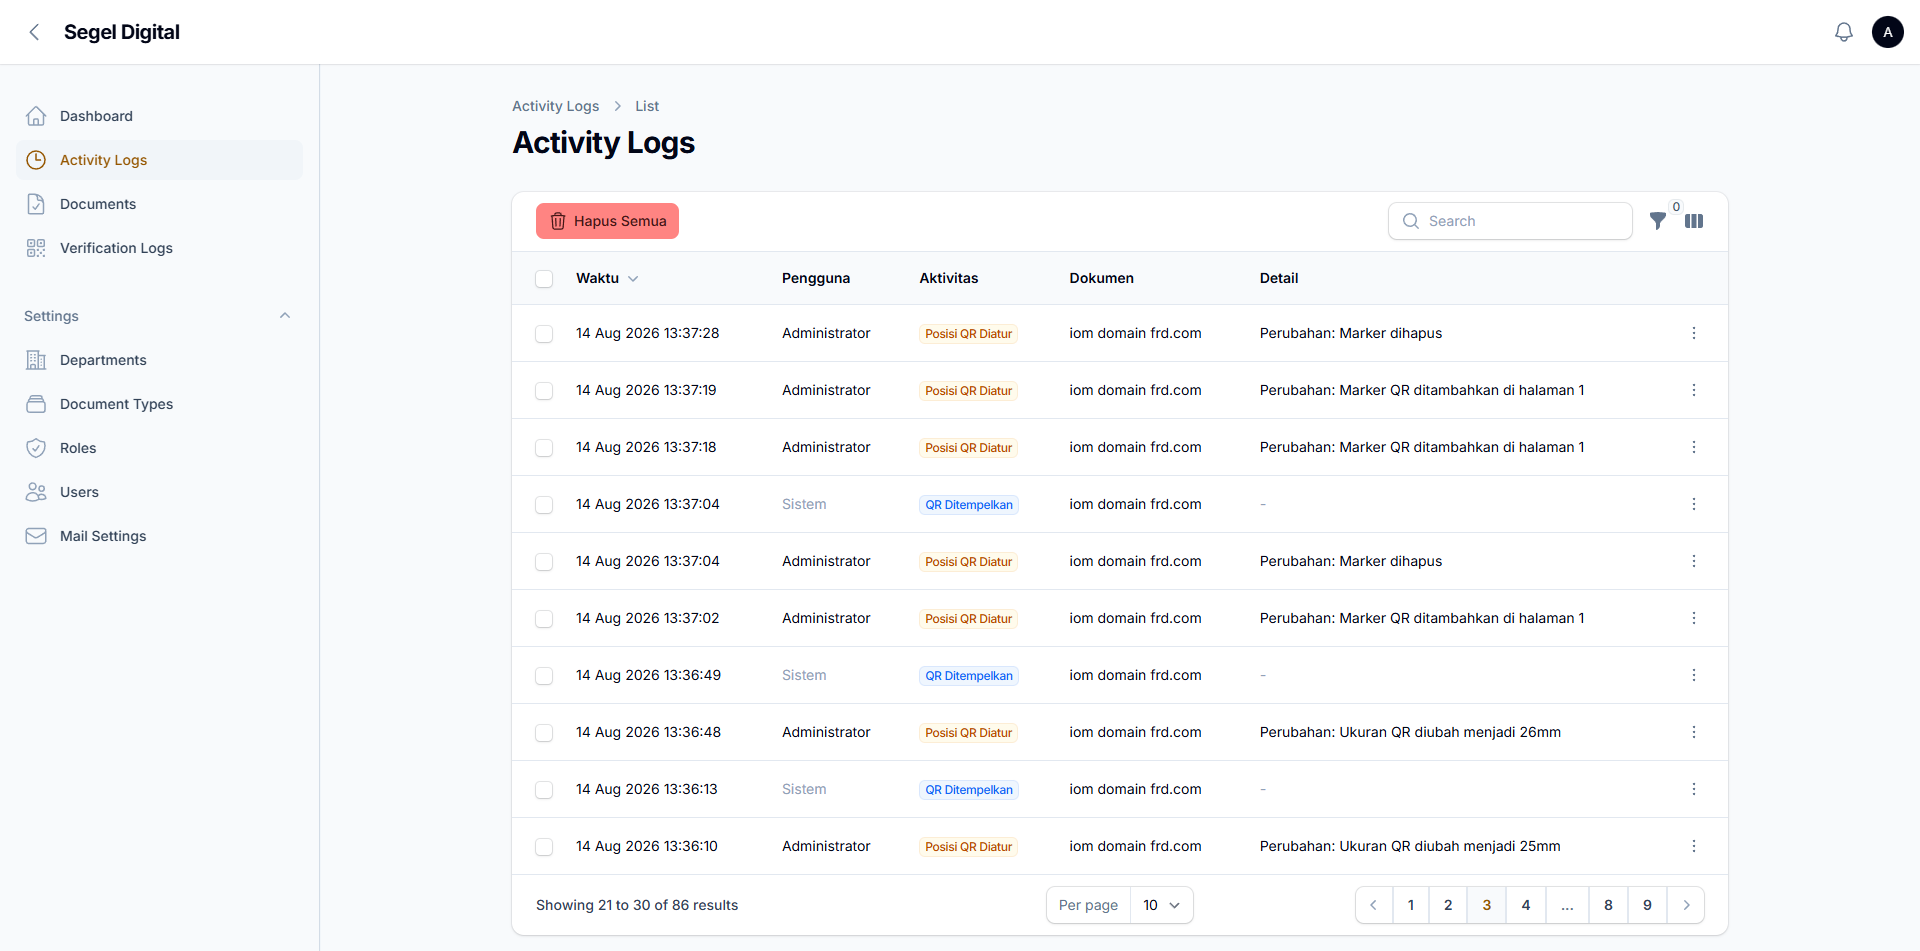Check the row dated 14 Aug 2026 13:37:28
This screenshot has width=1920, height=951.
click(x=544, y=334)
